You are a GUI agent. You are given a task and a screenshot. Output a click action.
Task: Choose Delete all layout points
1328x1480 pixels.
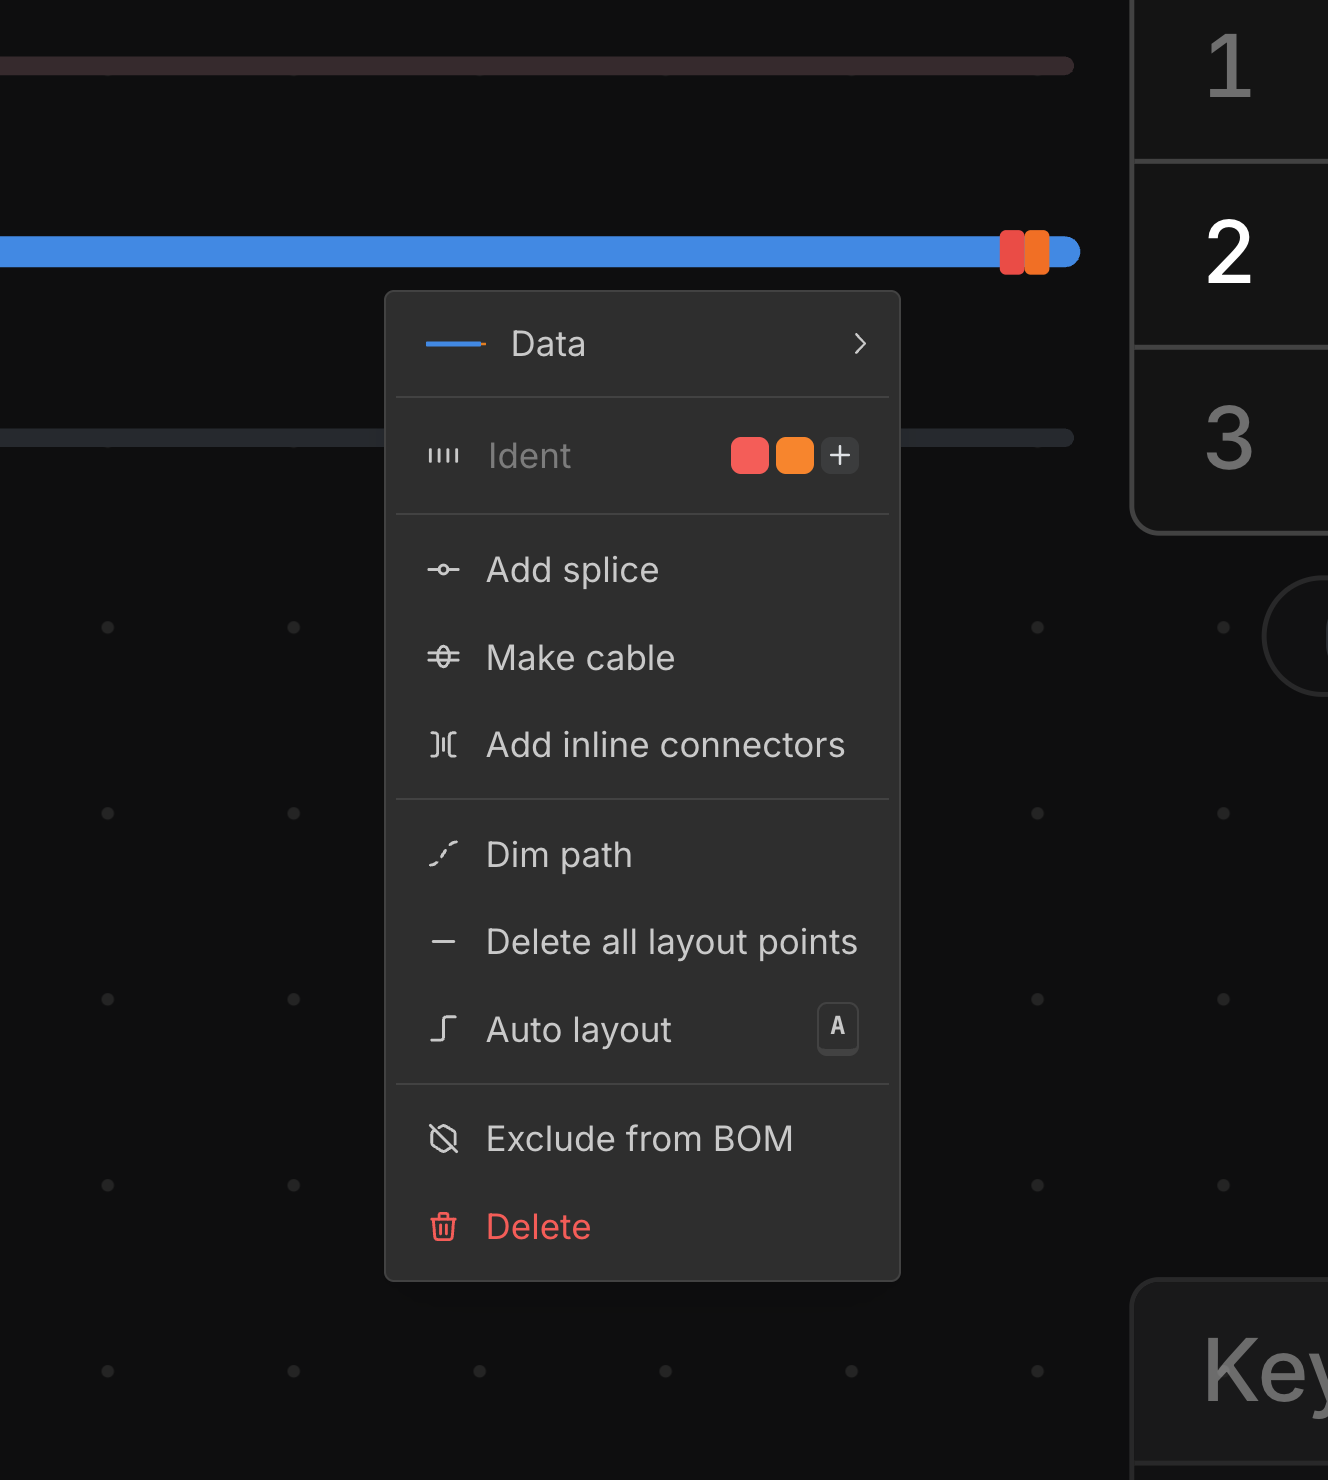671,942
